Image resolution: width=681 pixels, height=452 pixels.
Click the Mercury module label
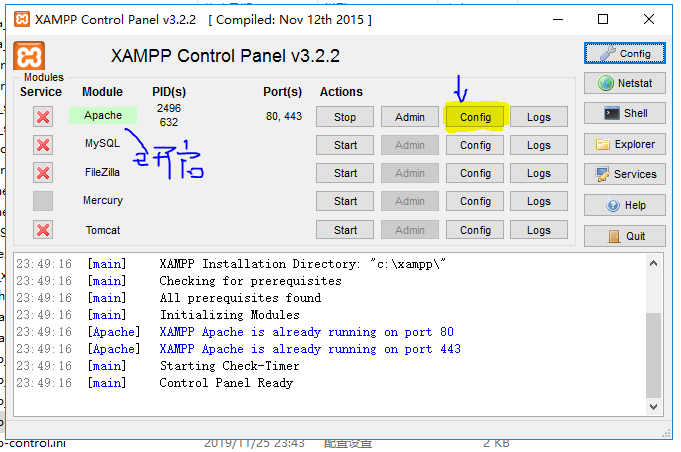tap(103, 200)
